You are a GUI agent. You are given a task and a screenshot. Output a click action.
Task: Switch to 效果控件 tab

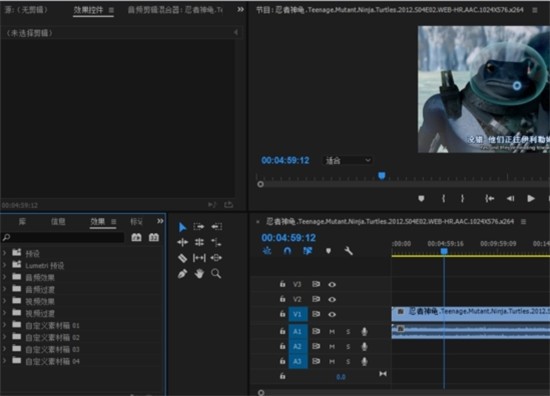tap(88, 10)
